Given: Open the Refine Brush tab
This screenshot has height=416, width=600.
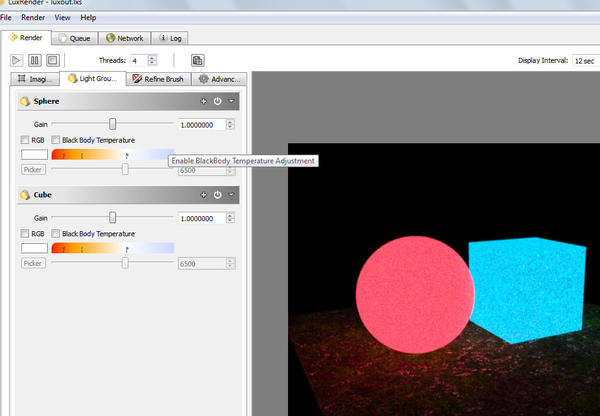Looking at the screenshot, I should (158, 79).
